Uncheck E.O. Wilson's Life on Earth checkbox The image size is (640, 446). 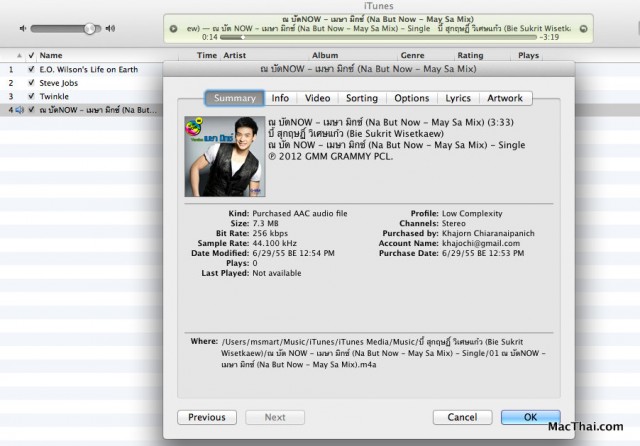31,69
